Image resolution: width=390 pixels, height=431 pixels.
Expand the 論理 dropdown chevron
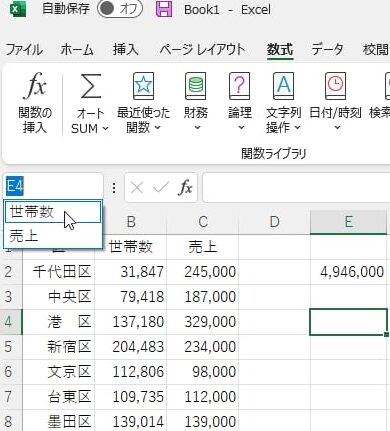241,128
